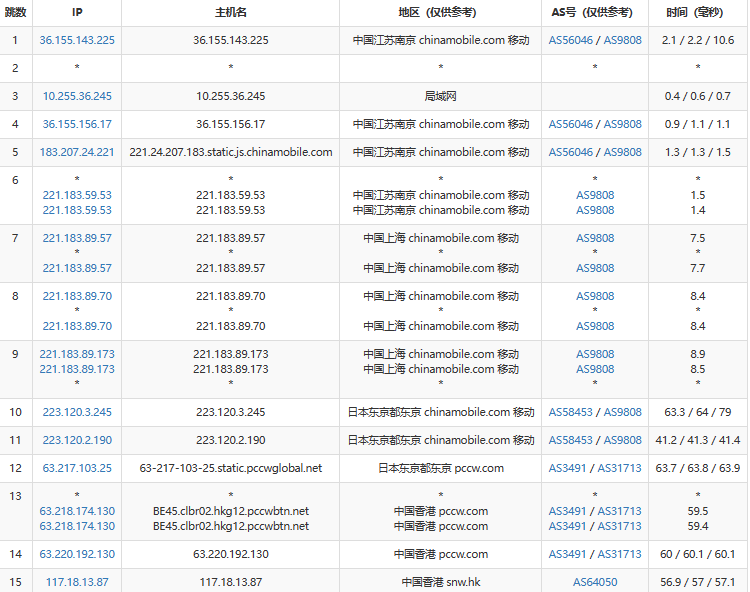Open the AS56046 link in hop 4 row
Viewport: 750px width, 592px height.
[x=570, y=124]
